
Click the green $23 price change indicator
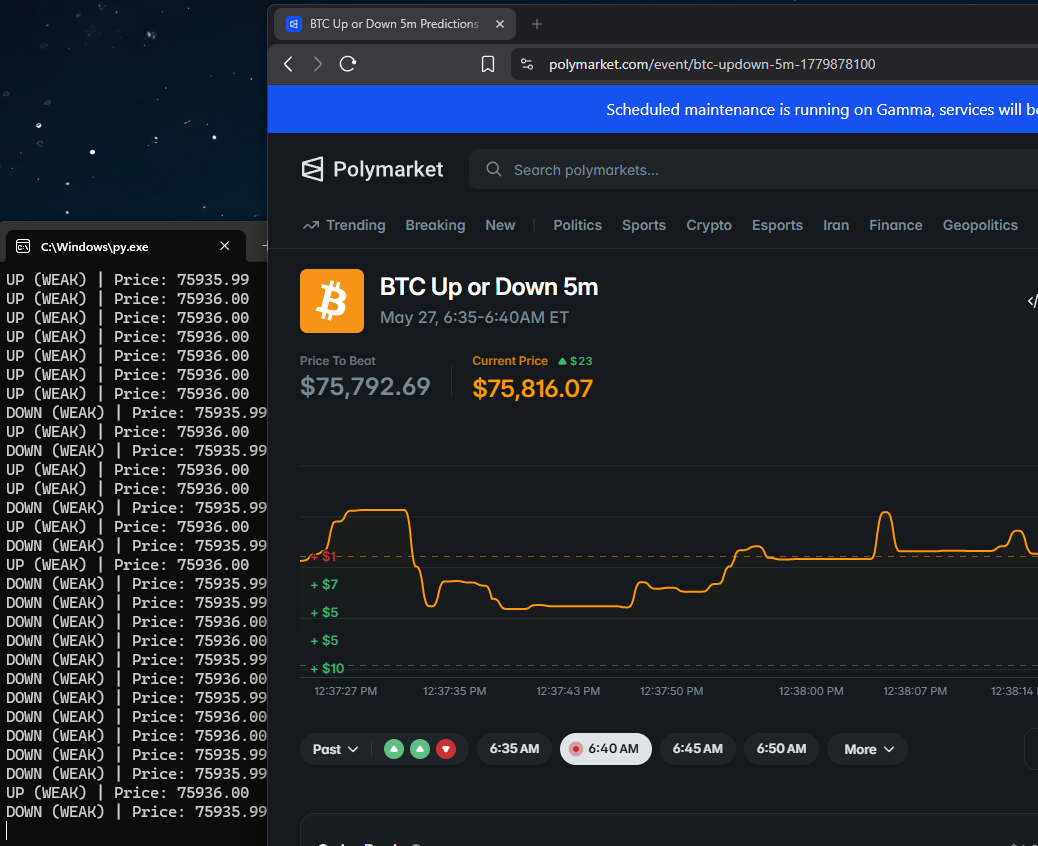pyautogui.click(x=575, y=361)
